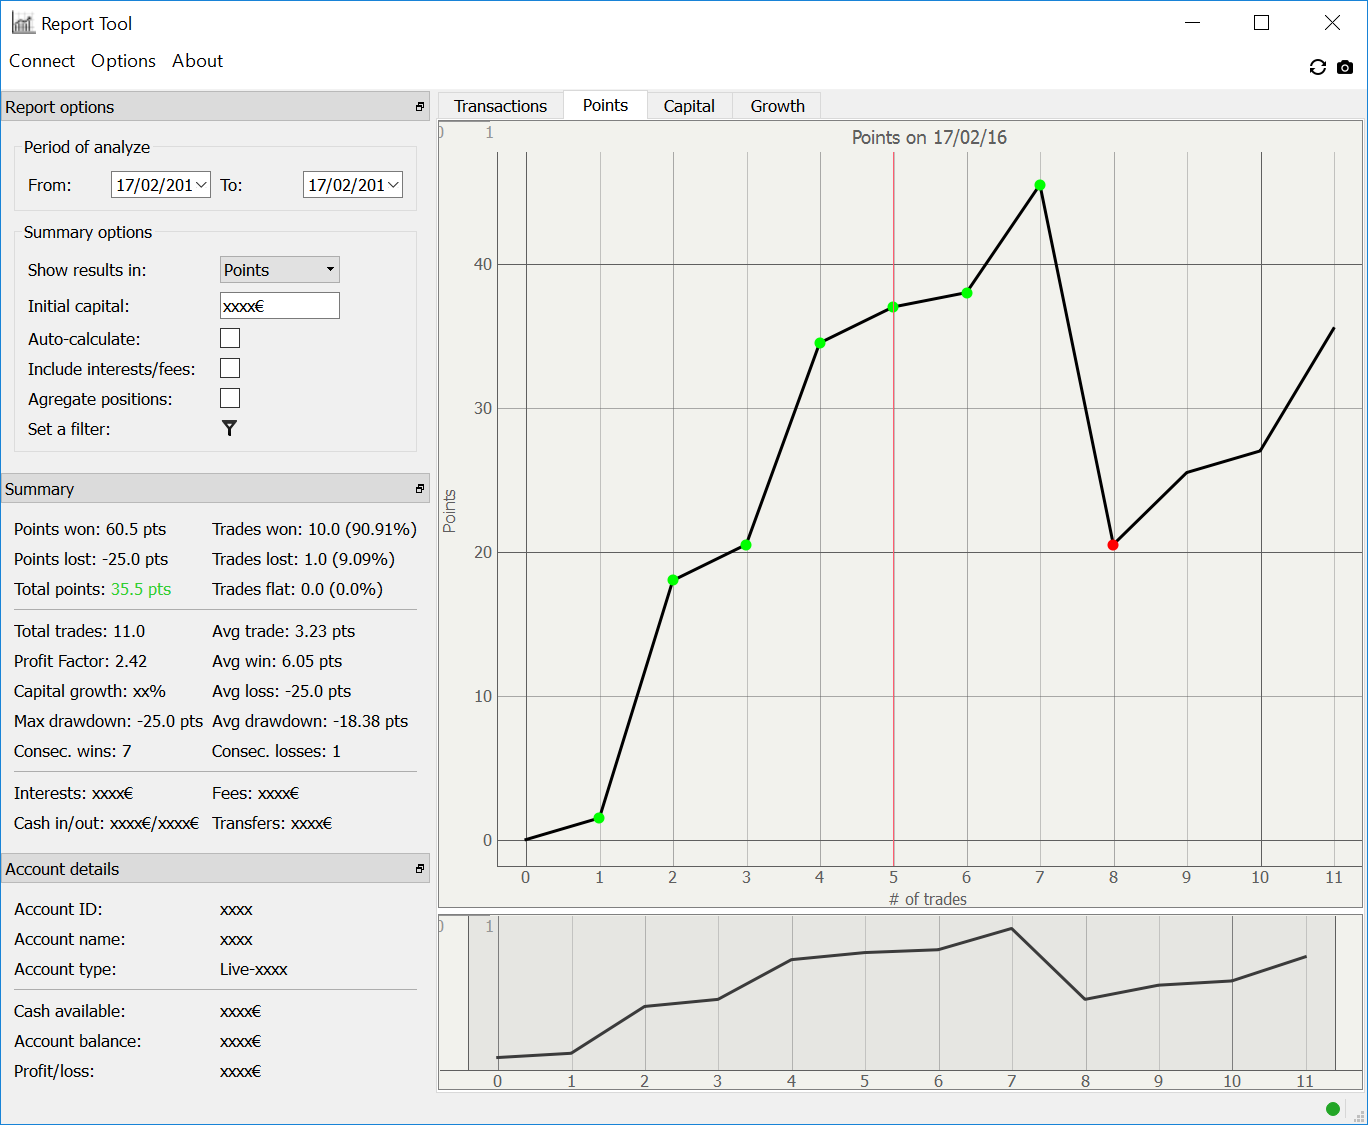Switch to the Transactions tab
This screenshot has width=1368, height=1125.
tap(501, 106)
